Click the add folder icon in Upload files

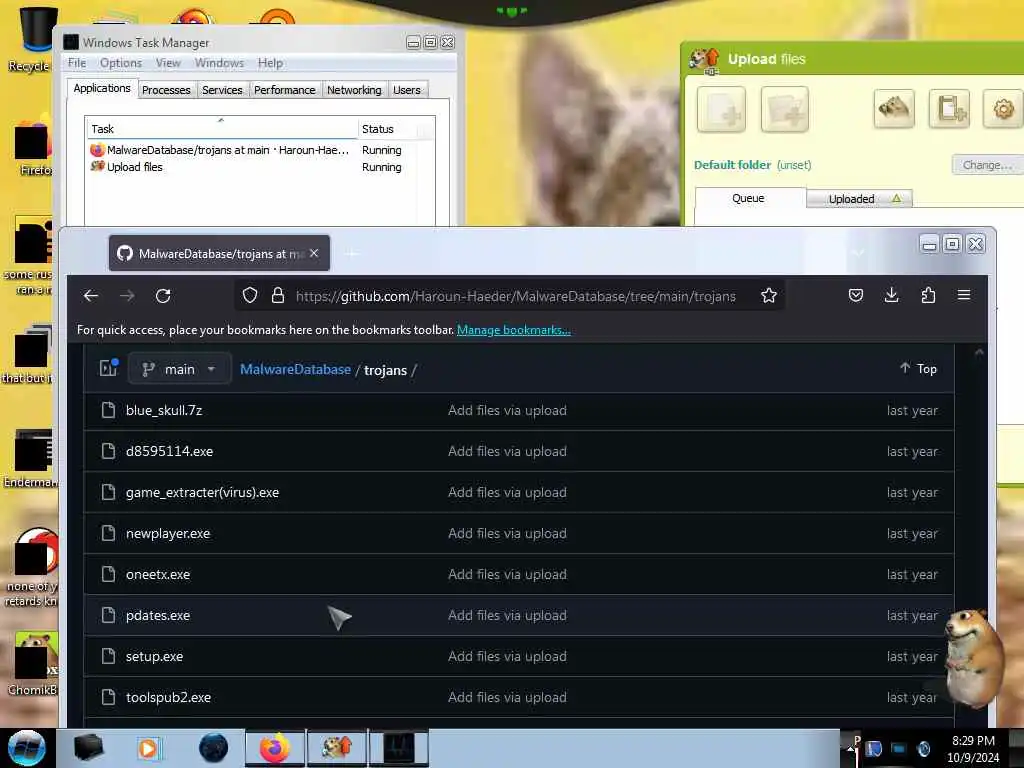click(785, 109)
